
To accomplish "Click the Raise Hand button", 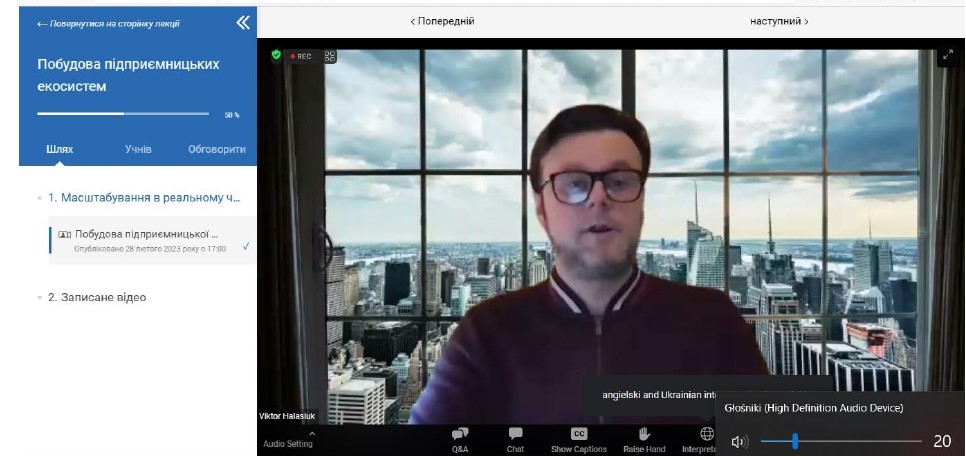I will 644,440.
